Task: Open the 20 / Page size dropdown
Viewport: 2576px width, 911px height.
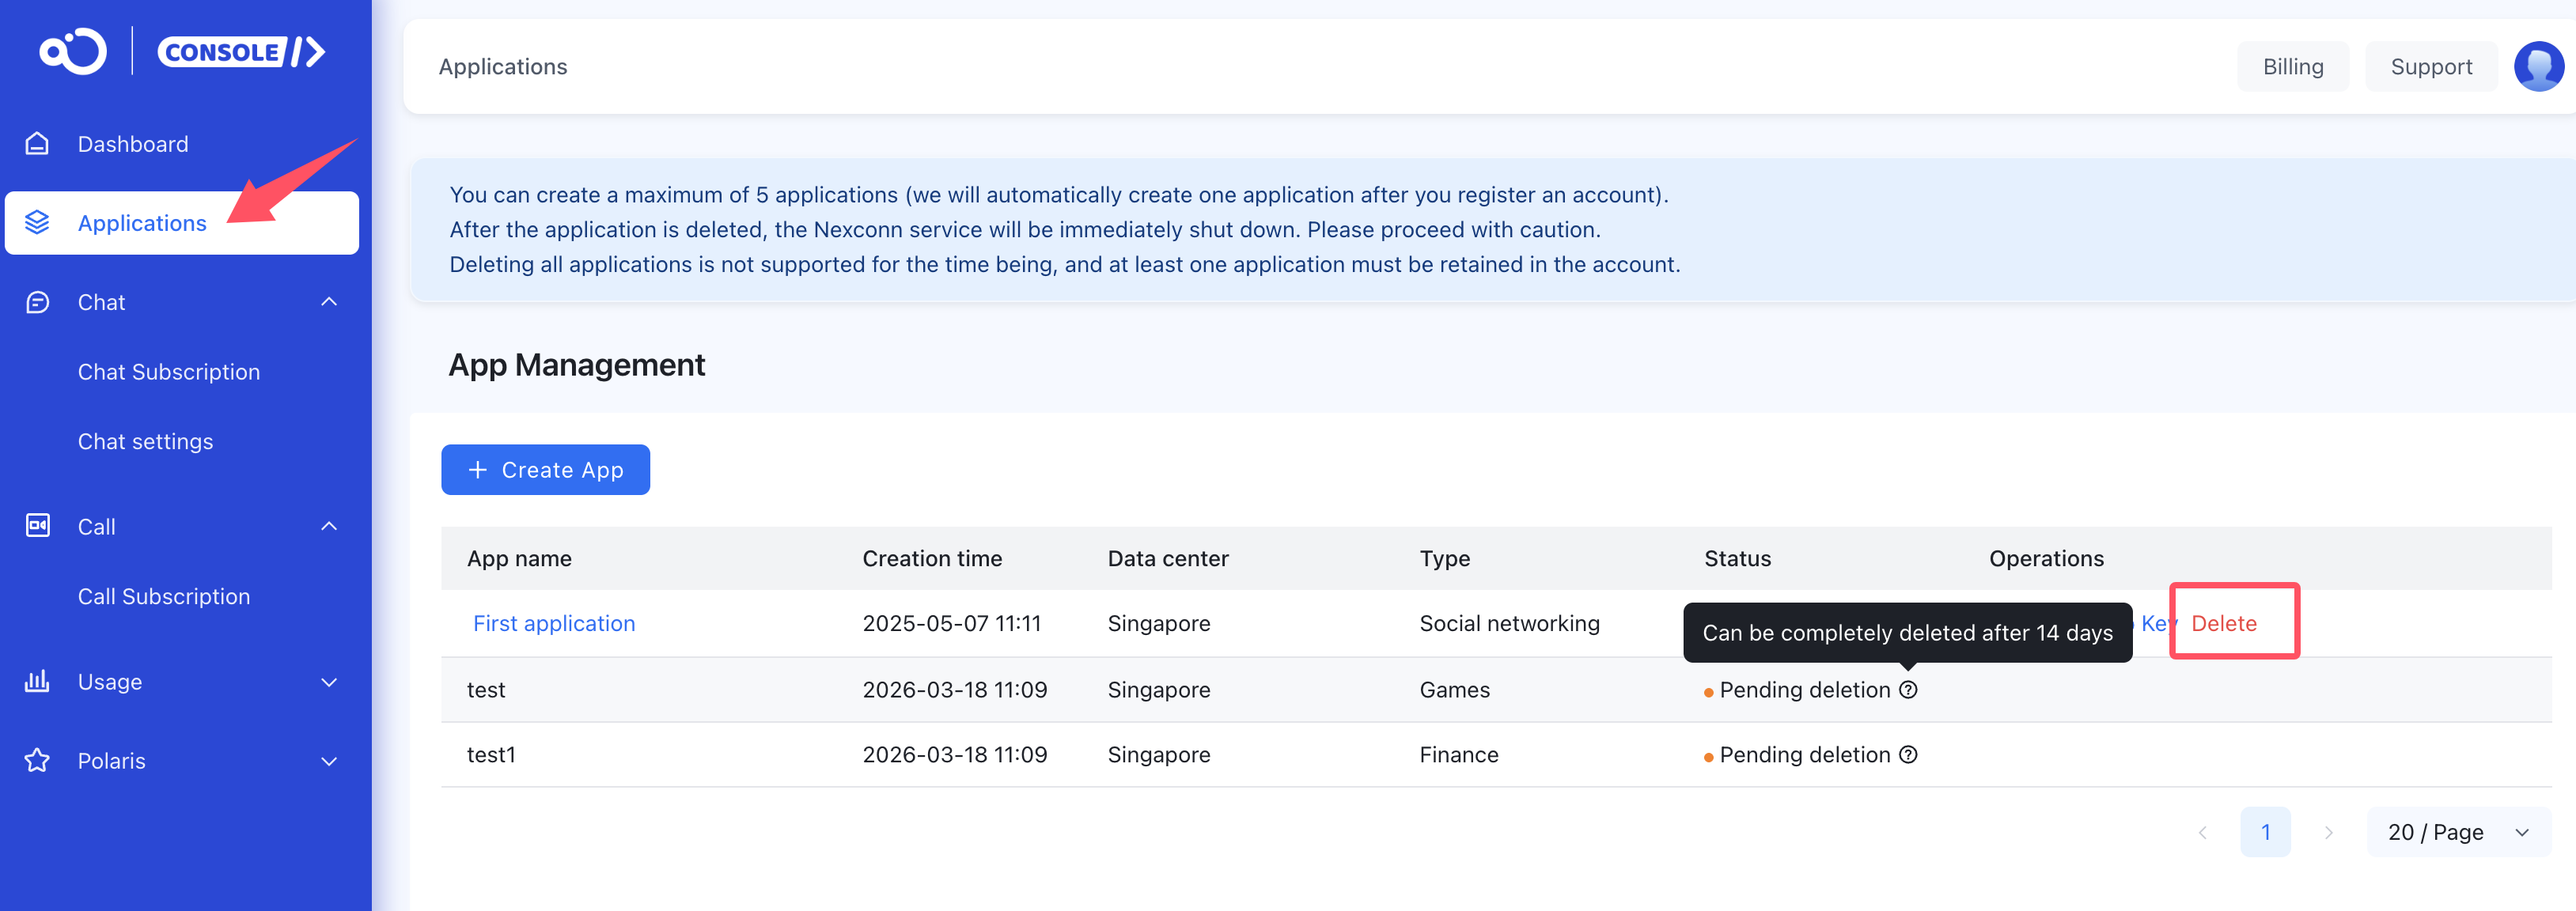Action: coord(2457,832)
